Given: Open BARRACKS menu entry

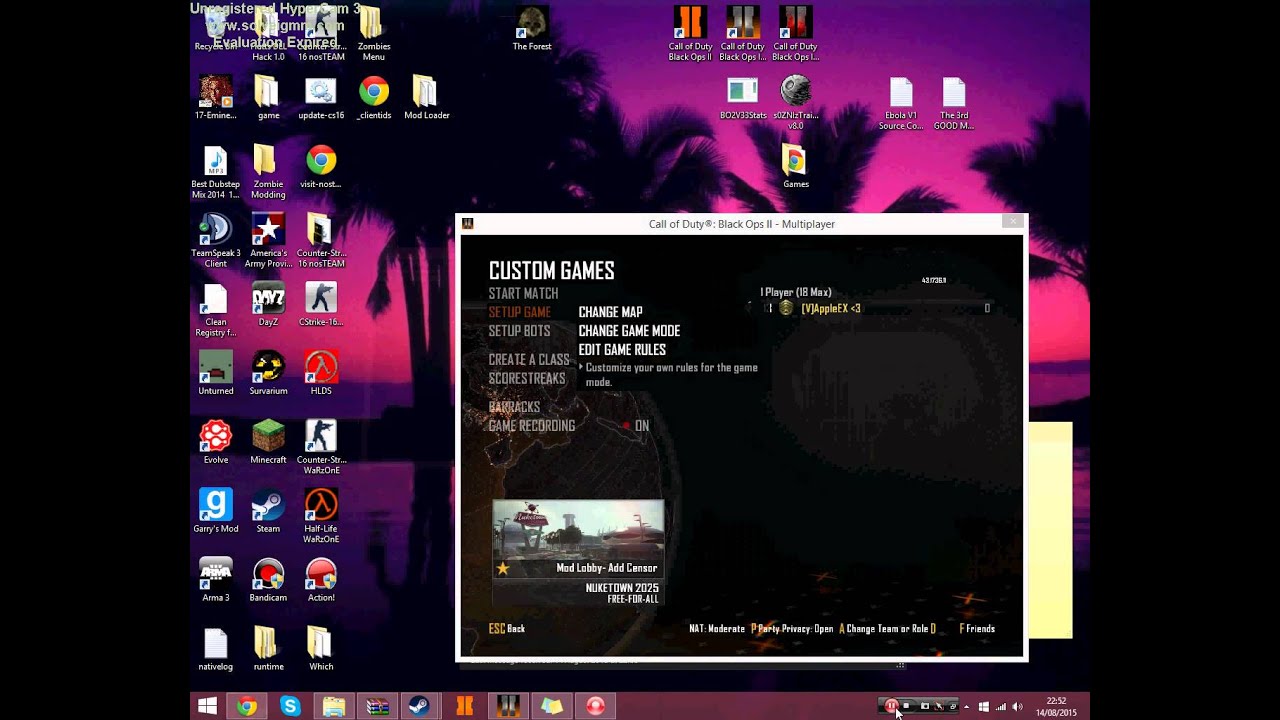Looking at the screenshot, I should (514, 407).
